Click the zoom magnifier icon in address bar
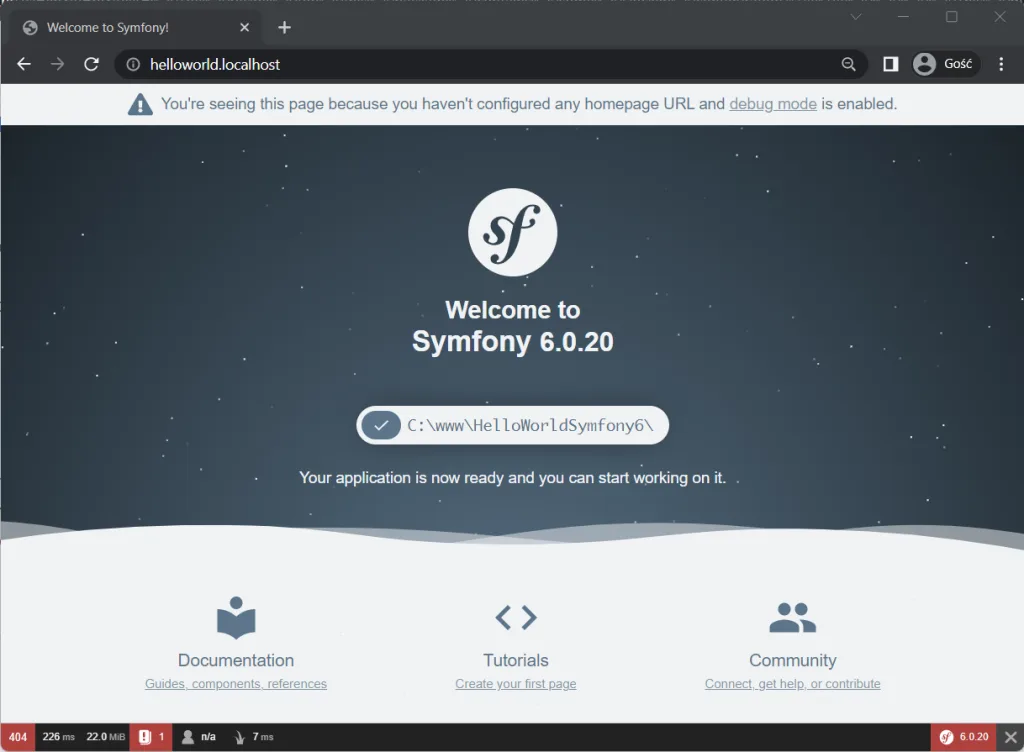The image size is (1024, 752). (848, 64)
